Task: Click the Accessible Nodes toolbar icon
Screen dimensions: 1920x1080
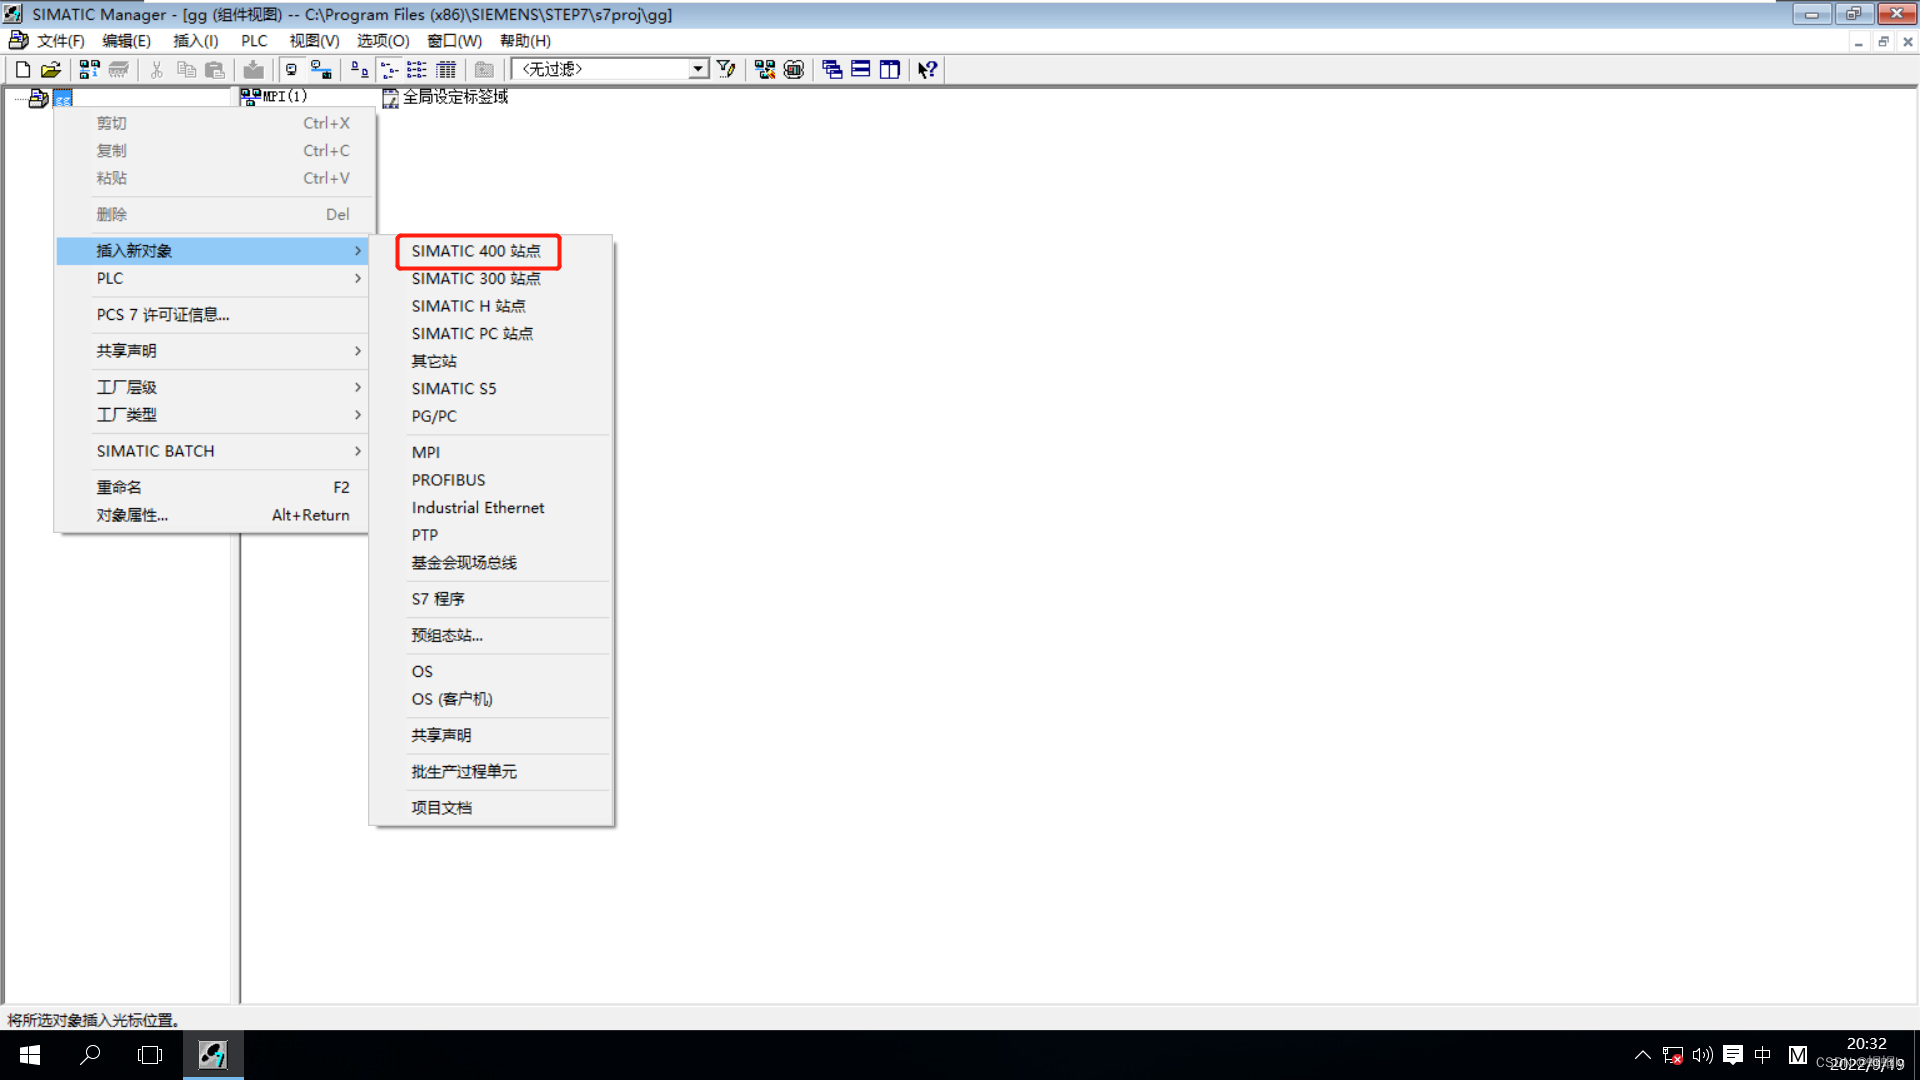Action: 89,69
